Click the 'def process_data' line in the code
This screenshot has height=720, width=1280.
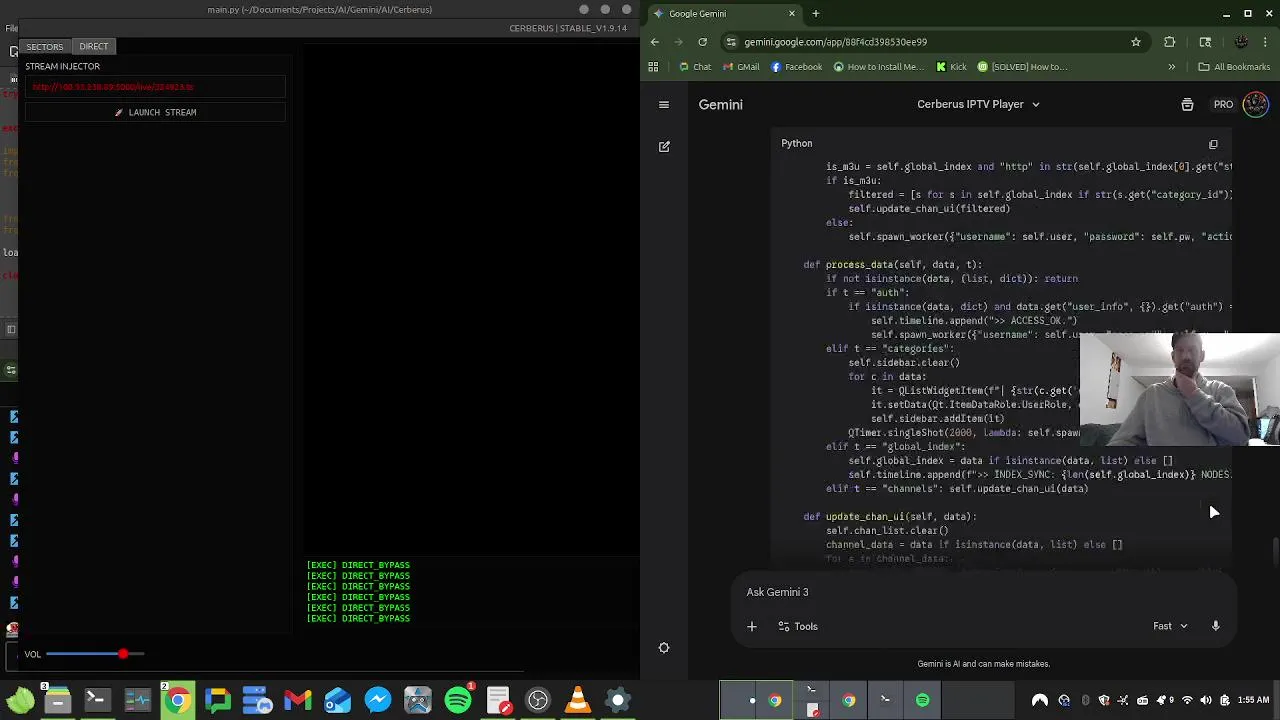point(892,265)
